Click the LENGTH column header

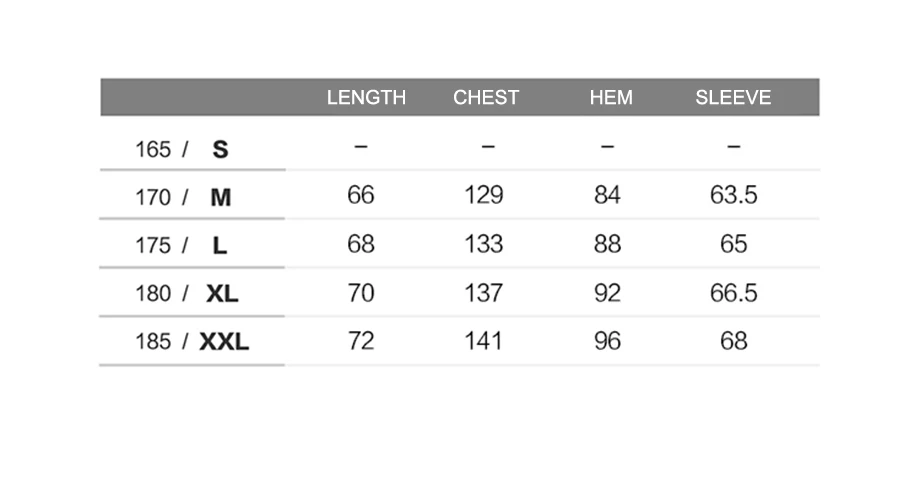366,97
